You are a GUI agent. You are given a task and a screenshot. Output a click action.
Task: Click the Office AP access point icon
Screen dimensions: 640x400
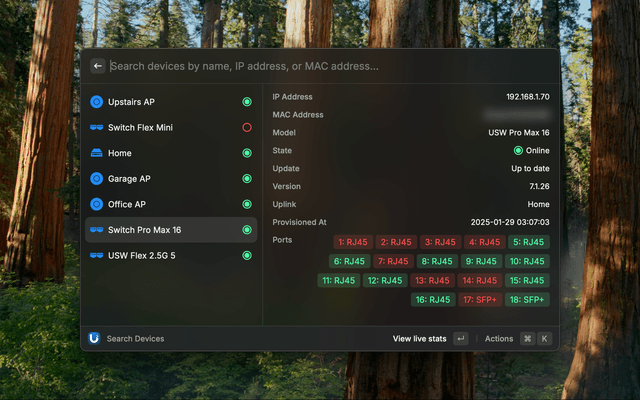coord(97,204)
